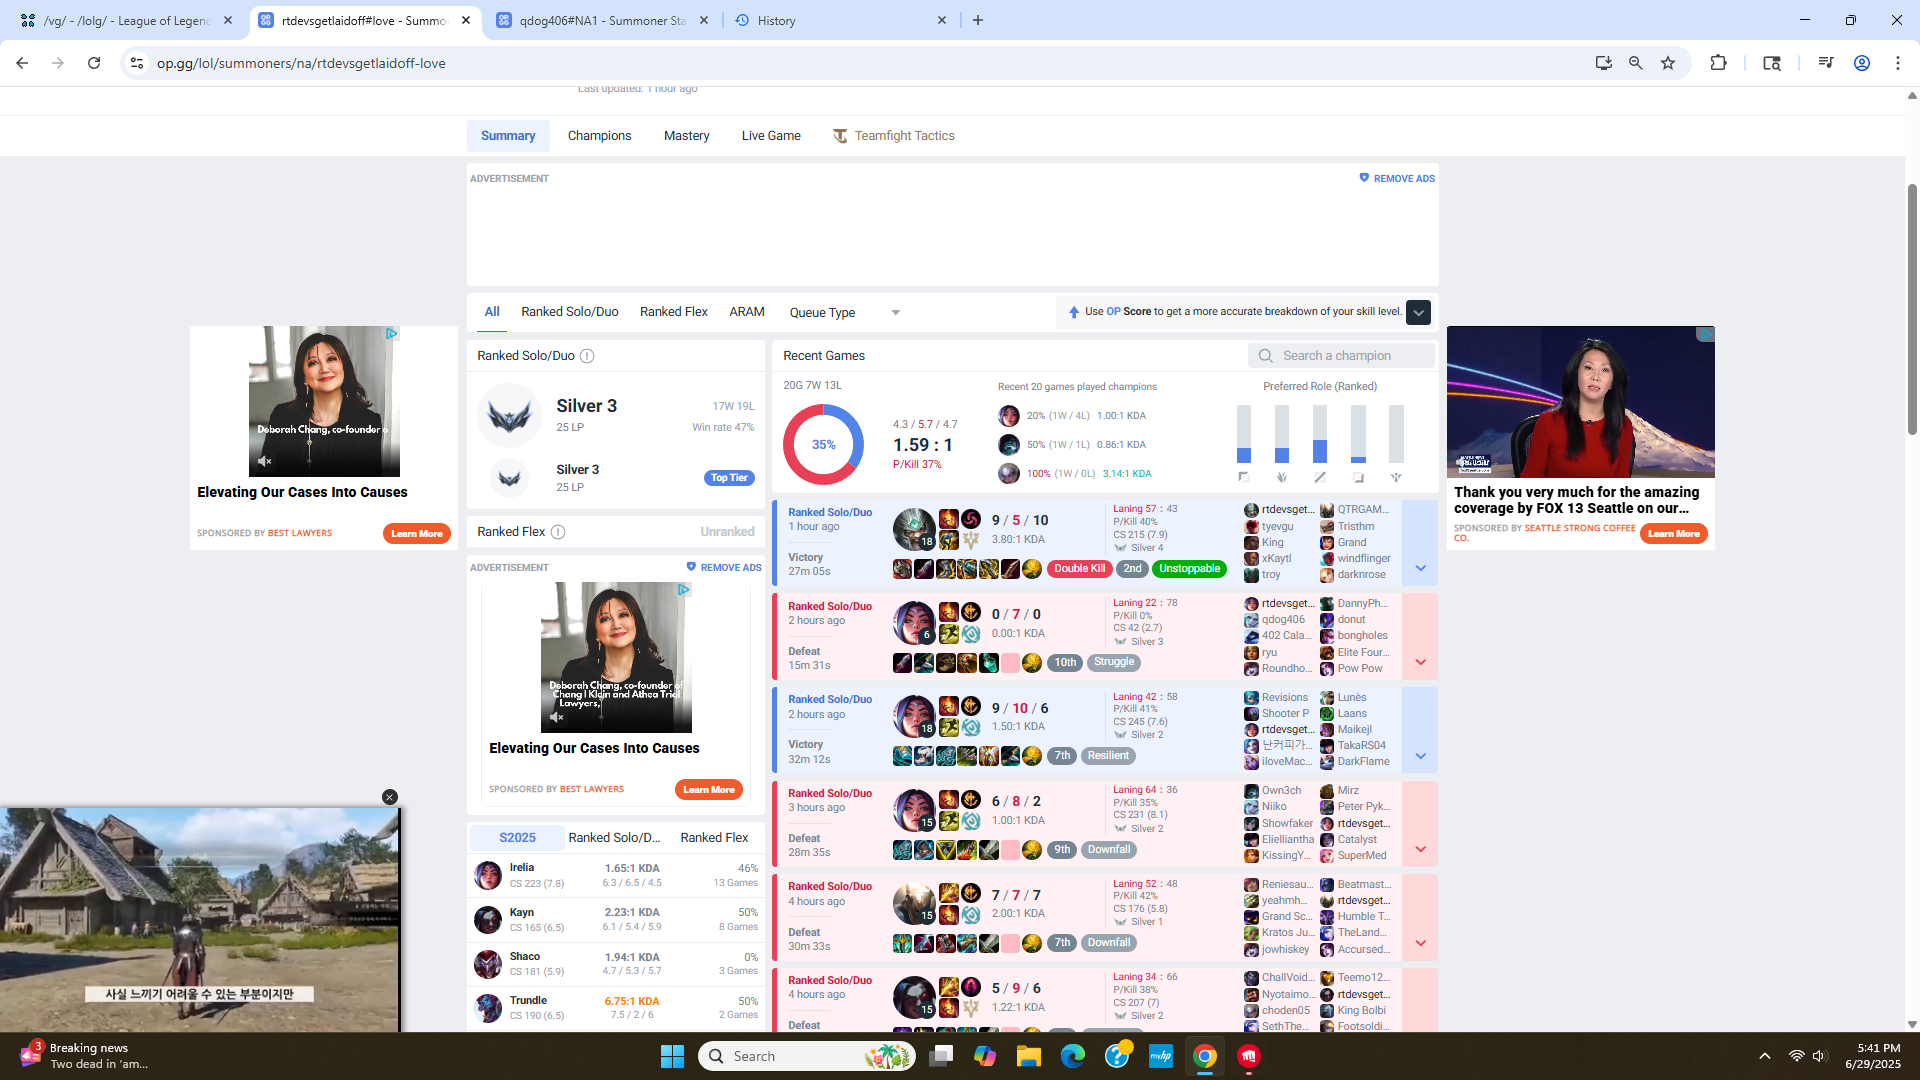1920x1080 pixels.
Task: Open the Summary tab
Action: tap(508, 136)
